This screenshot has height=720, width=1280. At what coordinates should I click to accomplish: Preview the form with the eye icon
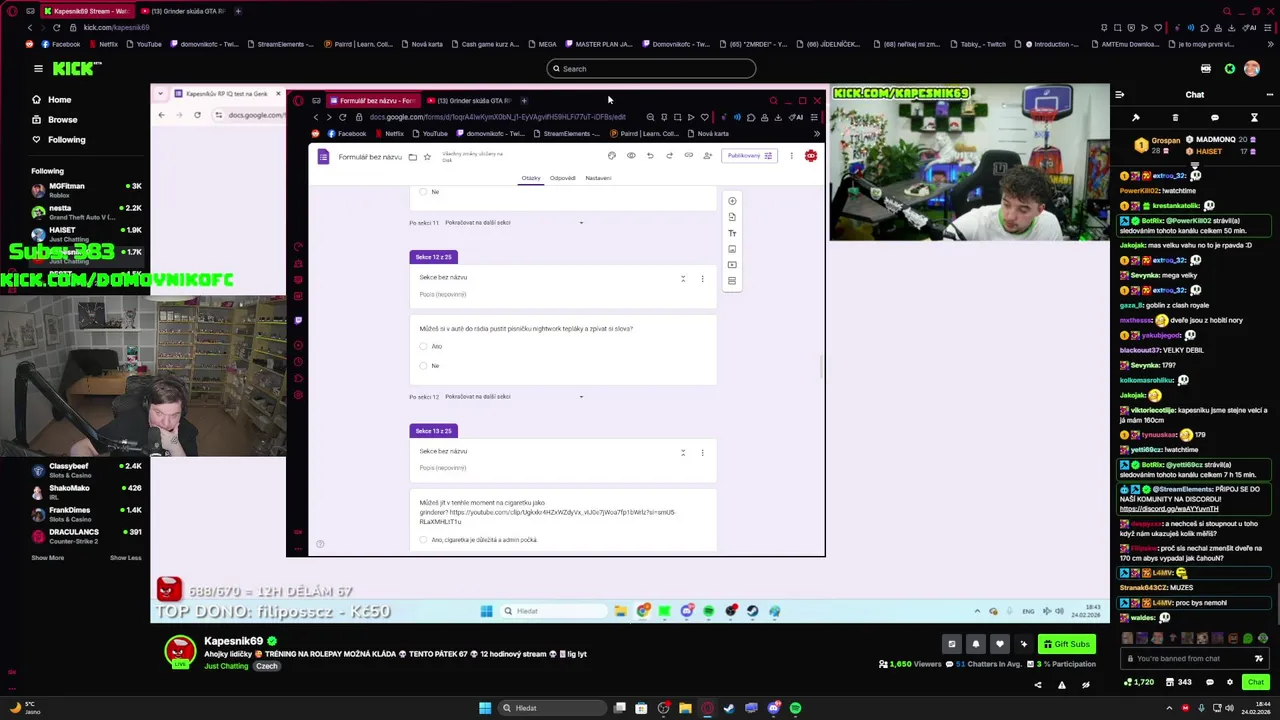(x=631, y=156)
